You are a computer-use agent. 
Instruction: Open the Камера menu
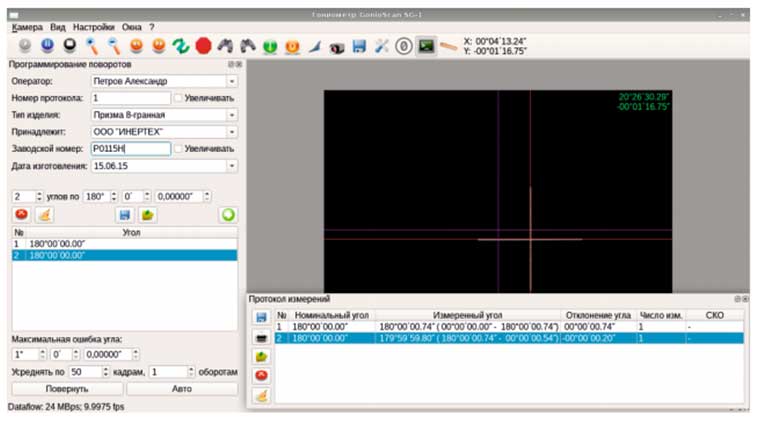point(27,27)
